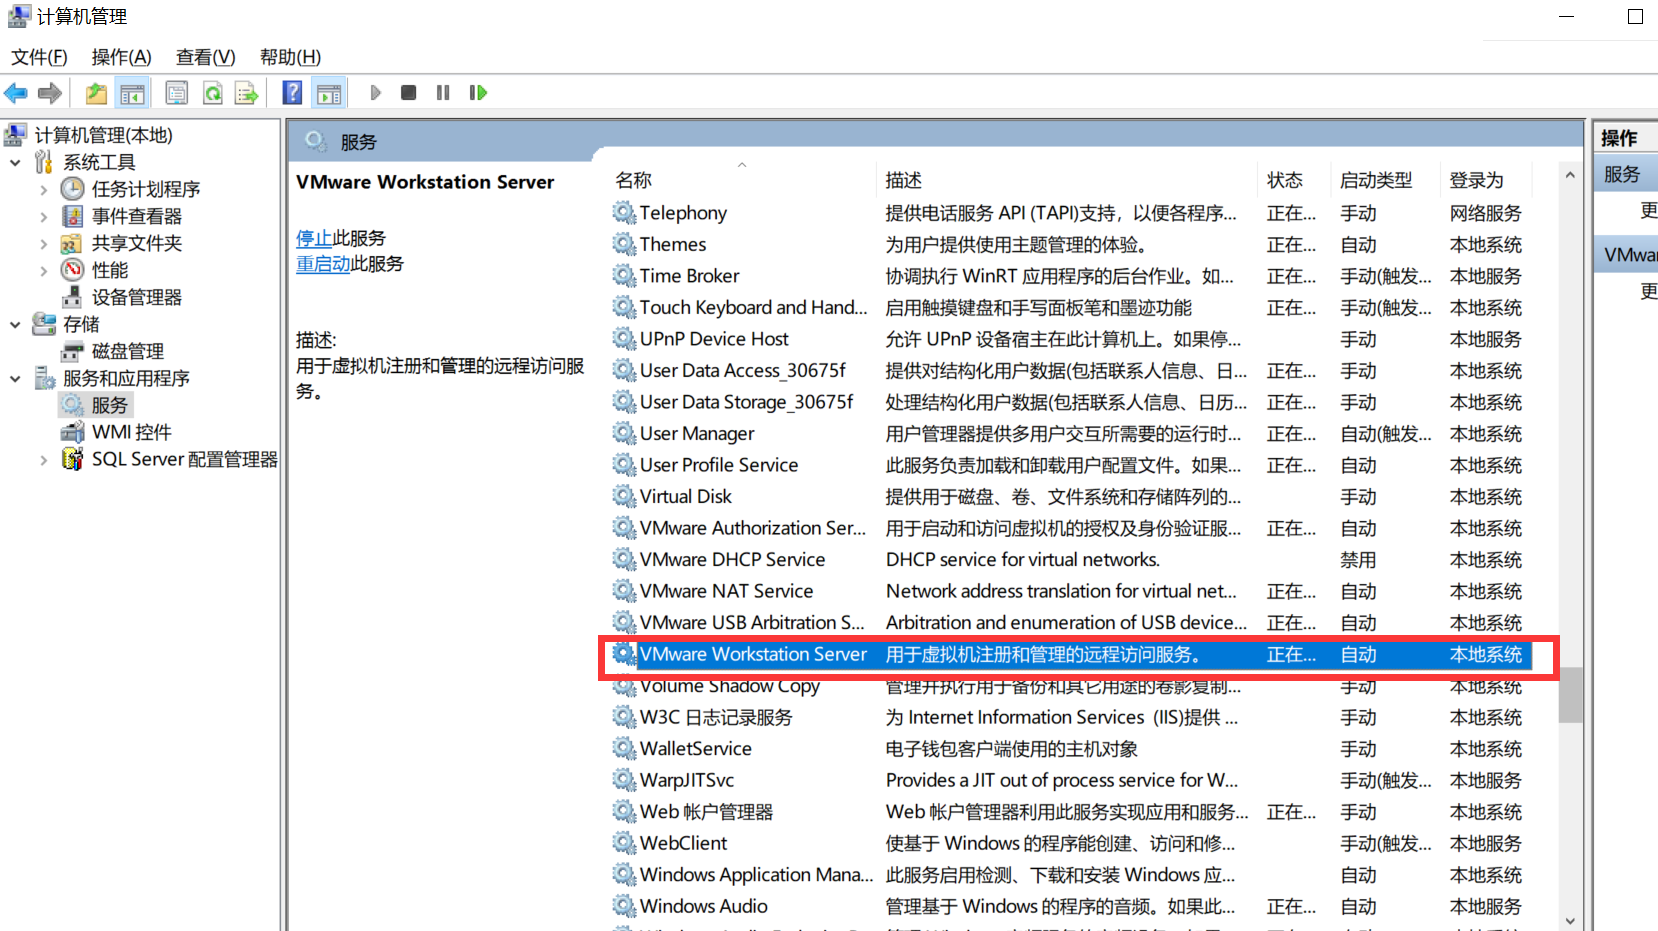Image resolution: width=1658 pixels, height=931 pixels.
Task: Click the Export list toolbar icon
Action: coord(246,93)
